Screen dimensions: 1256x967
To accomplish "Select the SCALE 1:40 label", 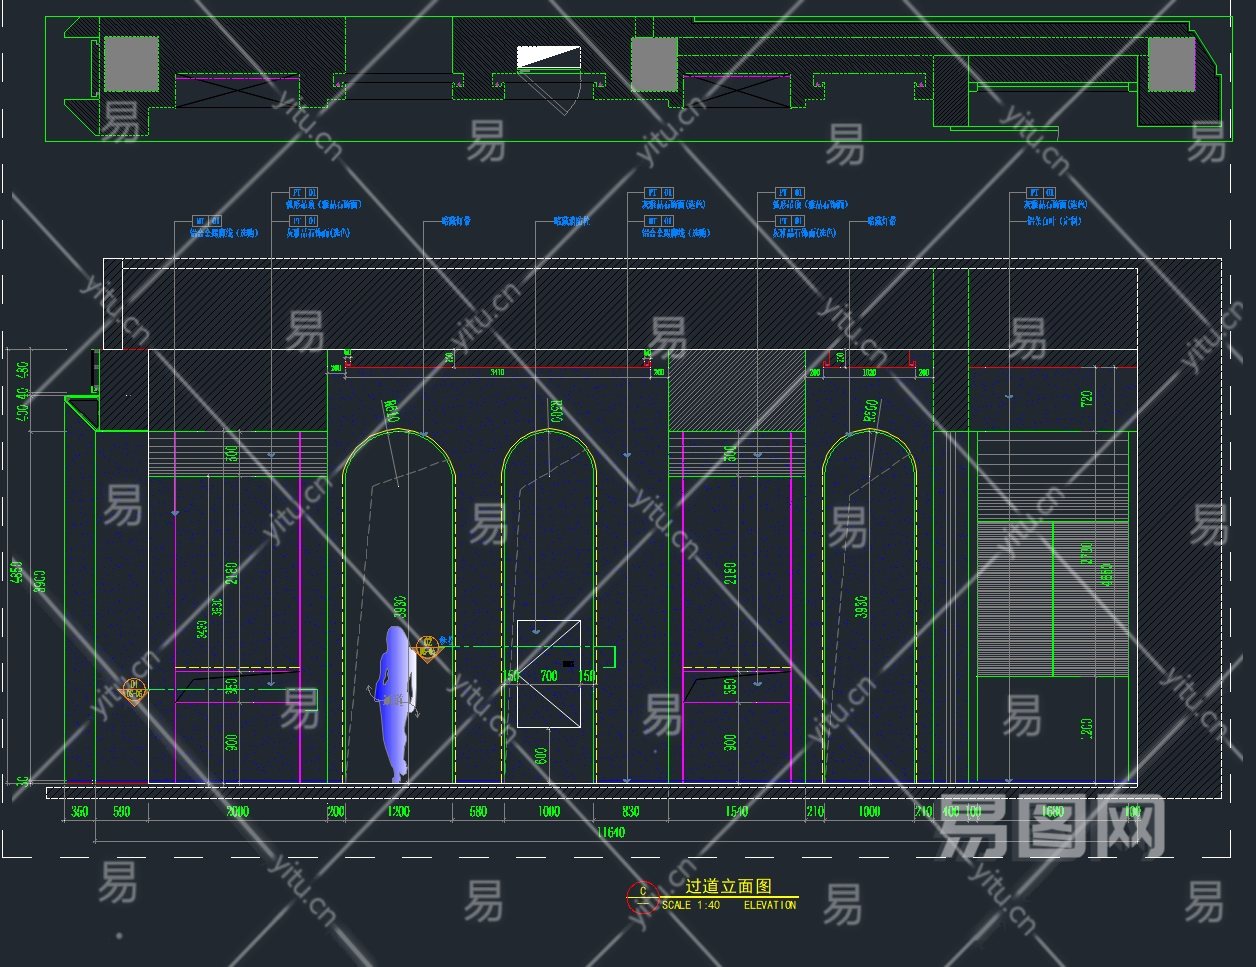I will (x=690, y=905).
